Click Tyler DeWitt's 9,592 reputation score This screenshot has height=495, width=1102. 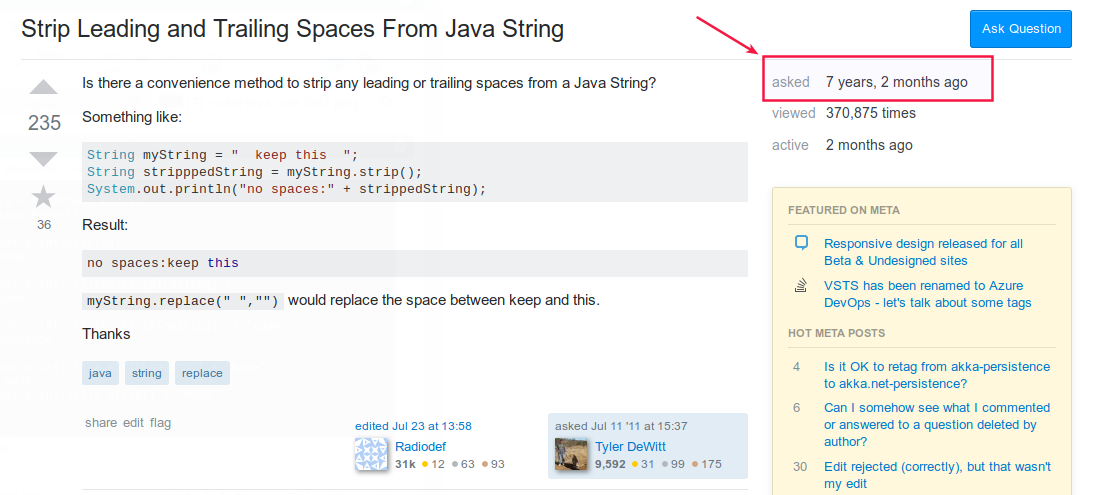coord(610,464)
